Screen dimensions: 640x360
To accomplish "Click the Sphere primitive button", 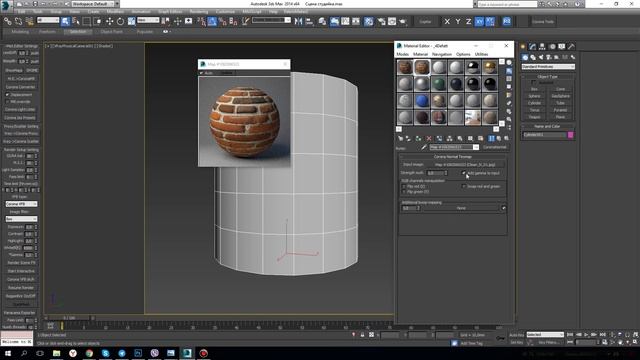I will (x=534, y=96).
